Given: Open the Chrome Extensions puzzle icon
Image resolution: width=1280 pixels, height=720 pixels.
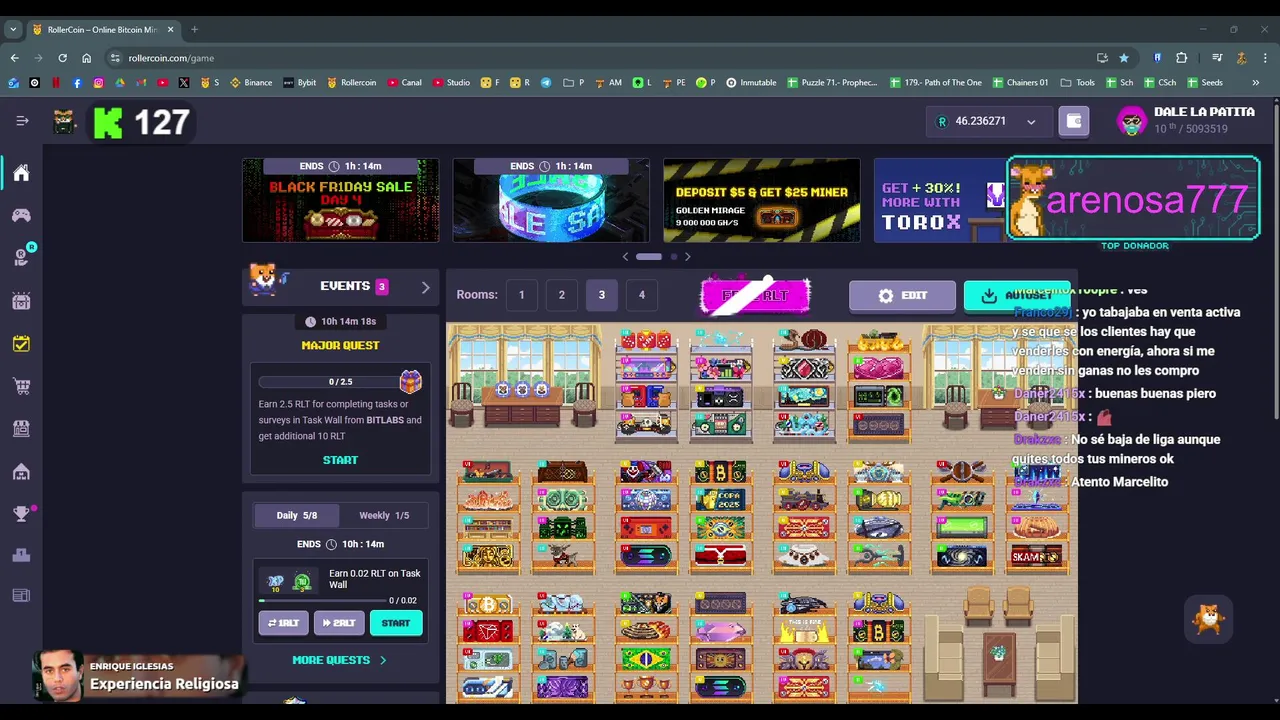Looking at the screenshot, I should [1181, 58].
